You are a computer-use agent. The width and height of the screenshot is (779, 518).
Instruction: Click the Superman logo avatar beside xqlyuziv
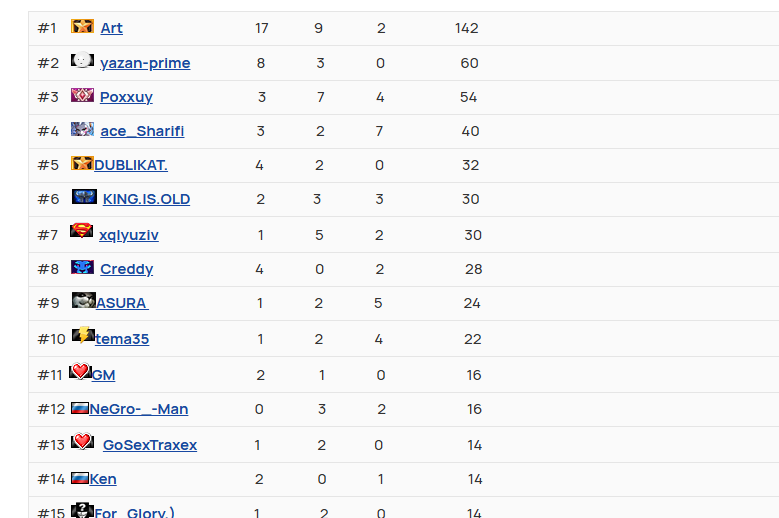[81, 230]
